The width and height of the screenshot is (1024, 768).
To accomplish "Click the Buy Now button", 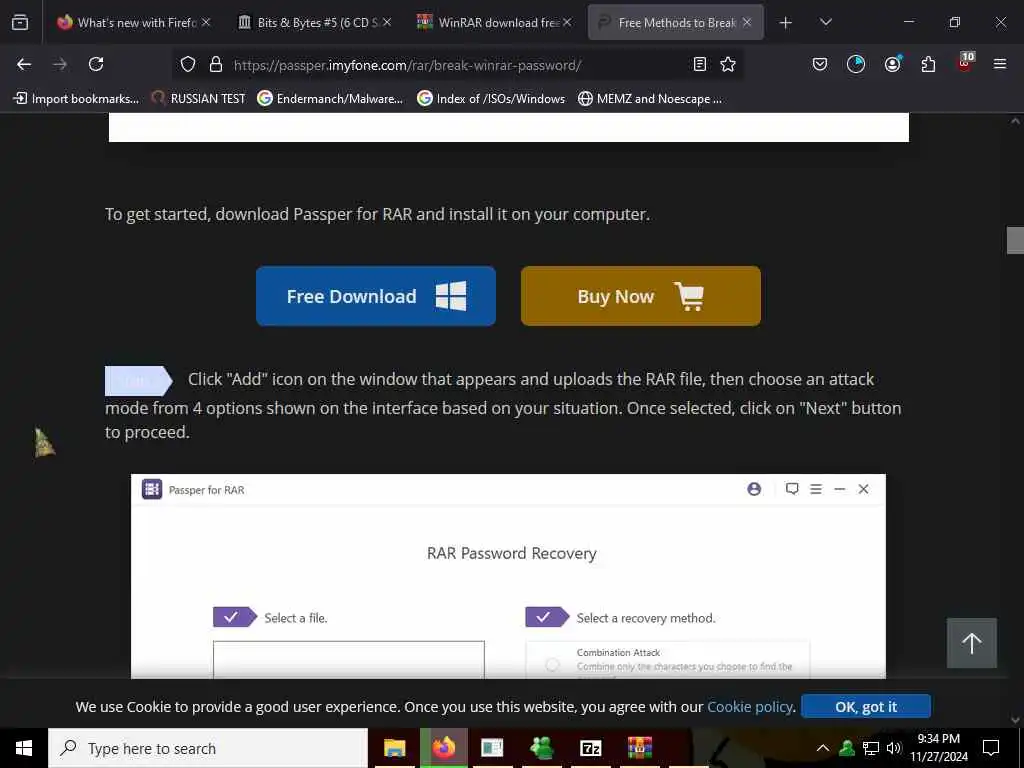I will click(641, 296).
